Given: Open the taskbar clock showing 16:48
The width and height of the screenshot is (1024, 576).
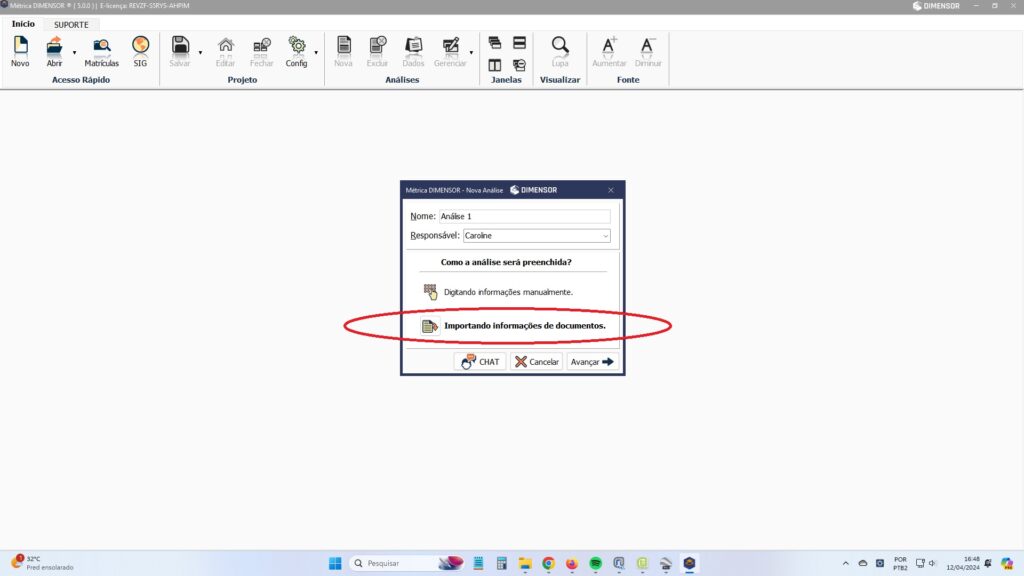Looking at the screenshot, I should click(963, 564).
